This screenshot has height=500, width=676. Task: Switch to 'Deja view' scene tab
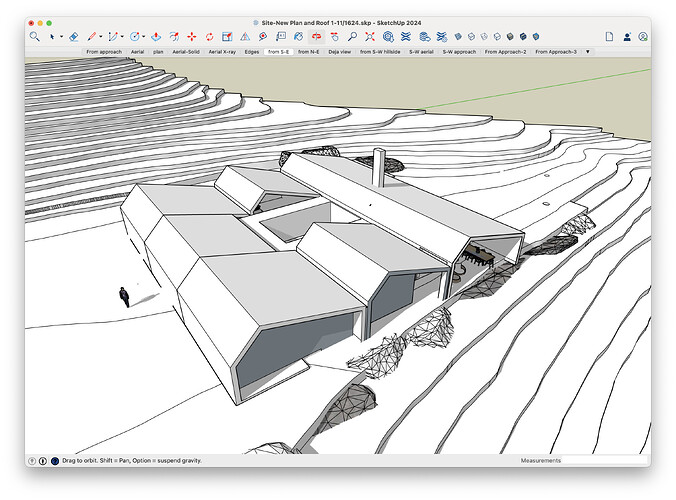click(340, 52)
